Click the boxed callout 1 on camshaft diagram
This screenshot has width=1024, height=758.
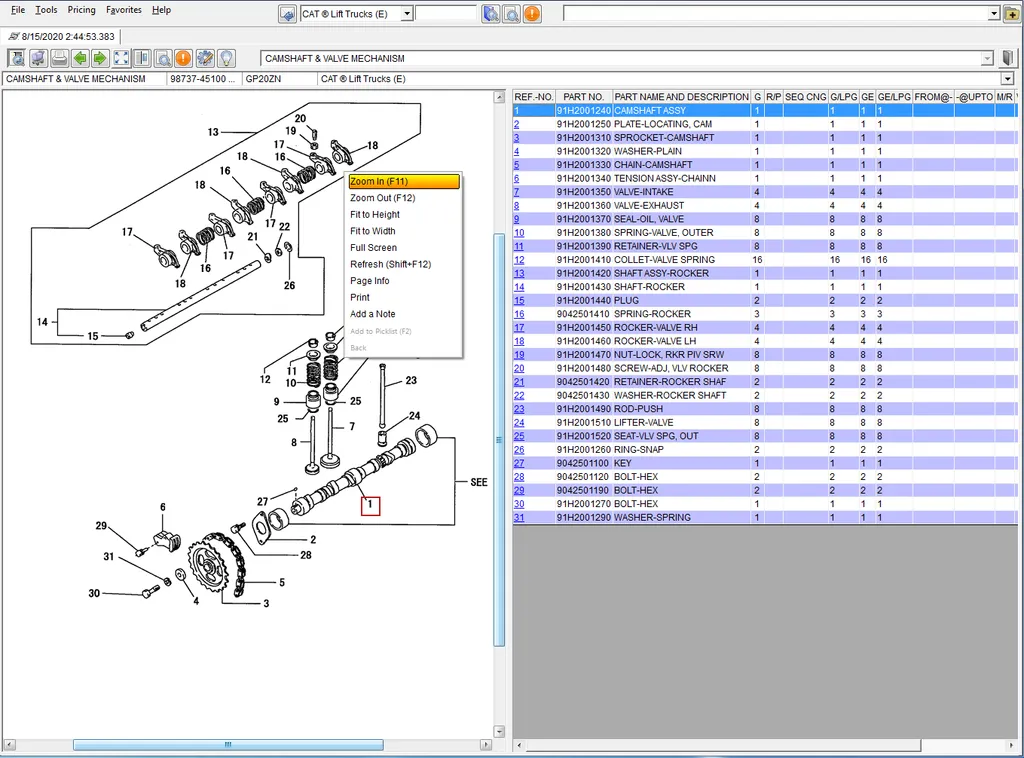370,505
